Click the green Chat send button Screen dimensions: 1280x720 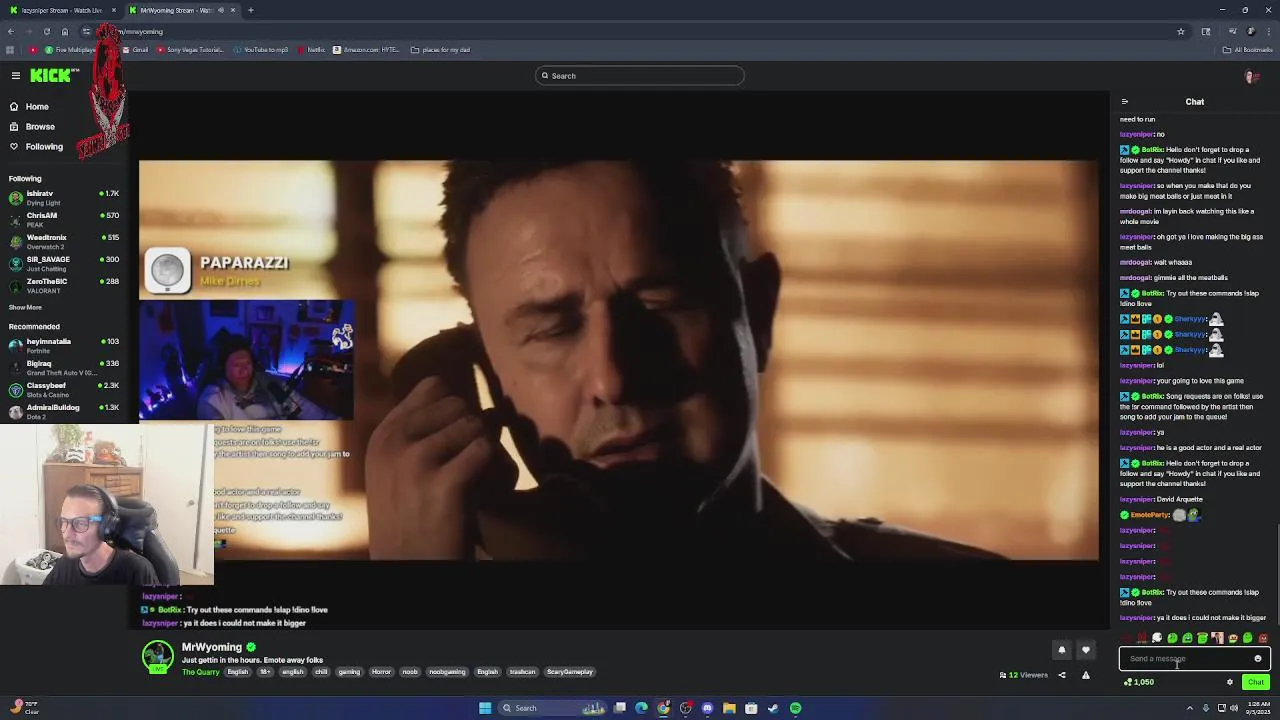[x=1256, y=682]
